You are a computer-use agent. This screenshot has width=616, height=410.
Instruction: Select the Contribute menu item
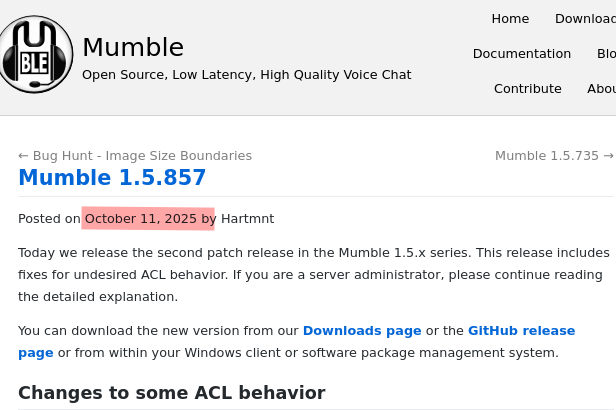pyautogui.click(x=527, y=89)
